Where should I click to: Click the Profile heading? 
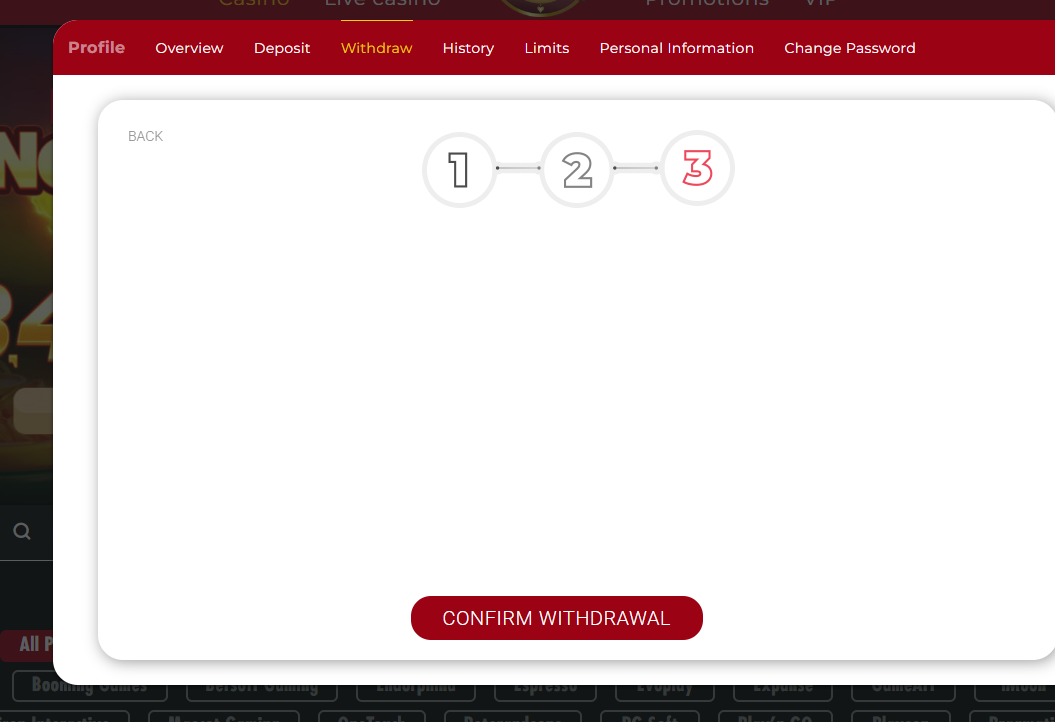[96, 48]
